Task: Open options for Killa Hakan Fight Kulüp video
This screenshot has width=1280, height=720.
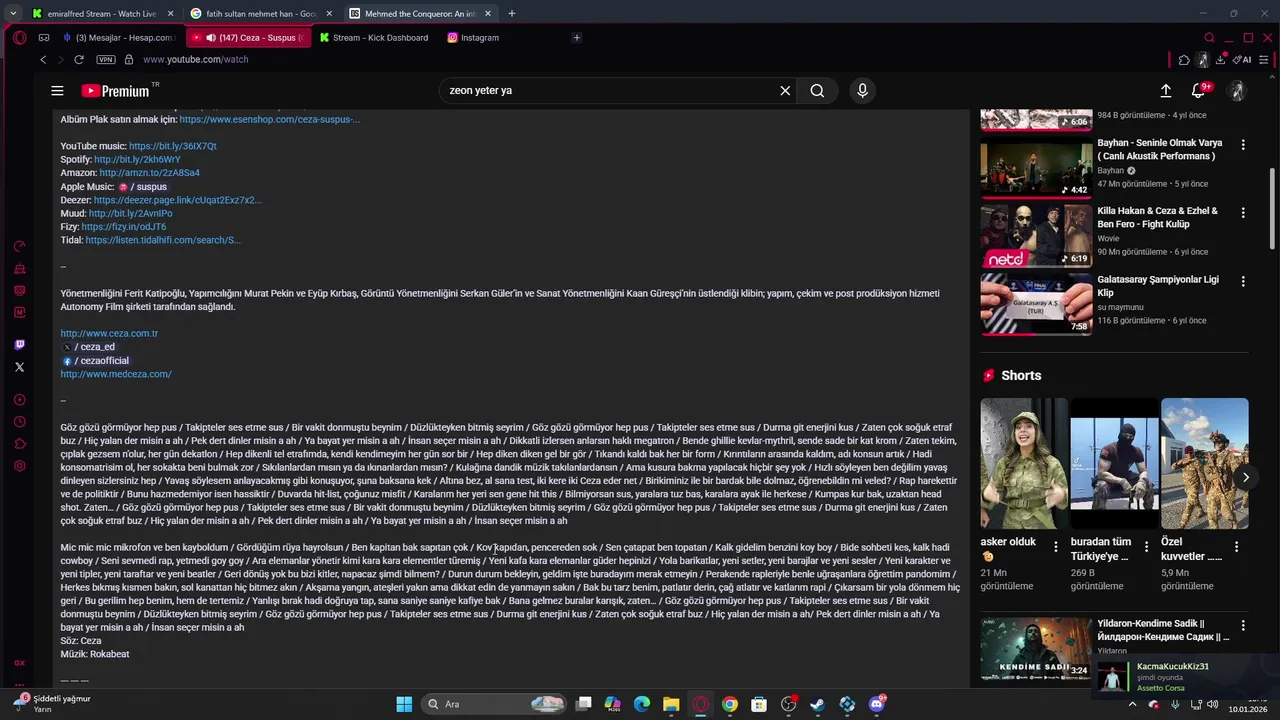Action: tap(1243, 213)
